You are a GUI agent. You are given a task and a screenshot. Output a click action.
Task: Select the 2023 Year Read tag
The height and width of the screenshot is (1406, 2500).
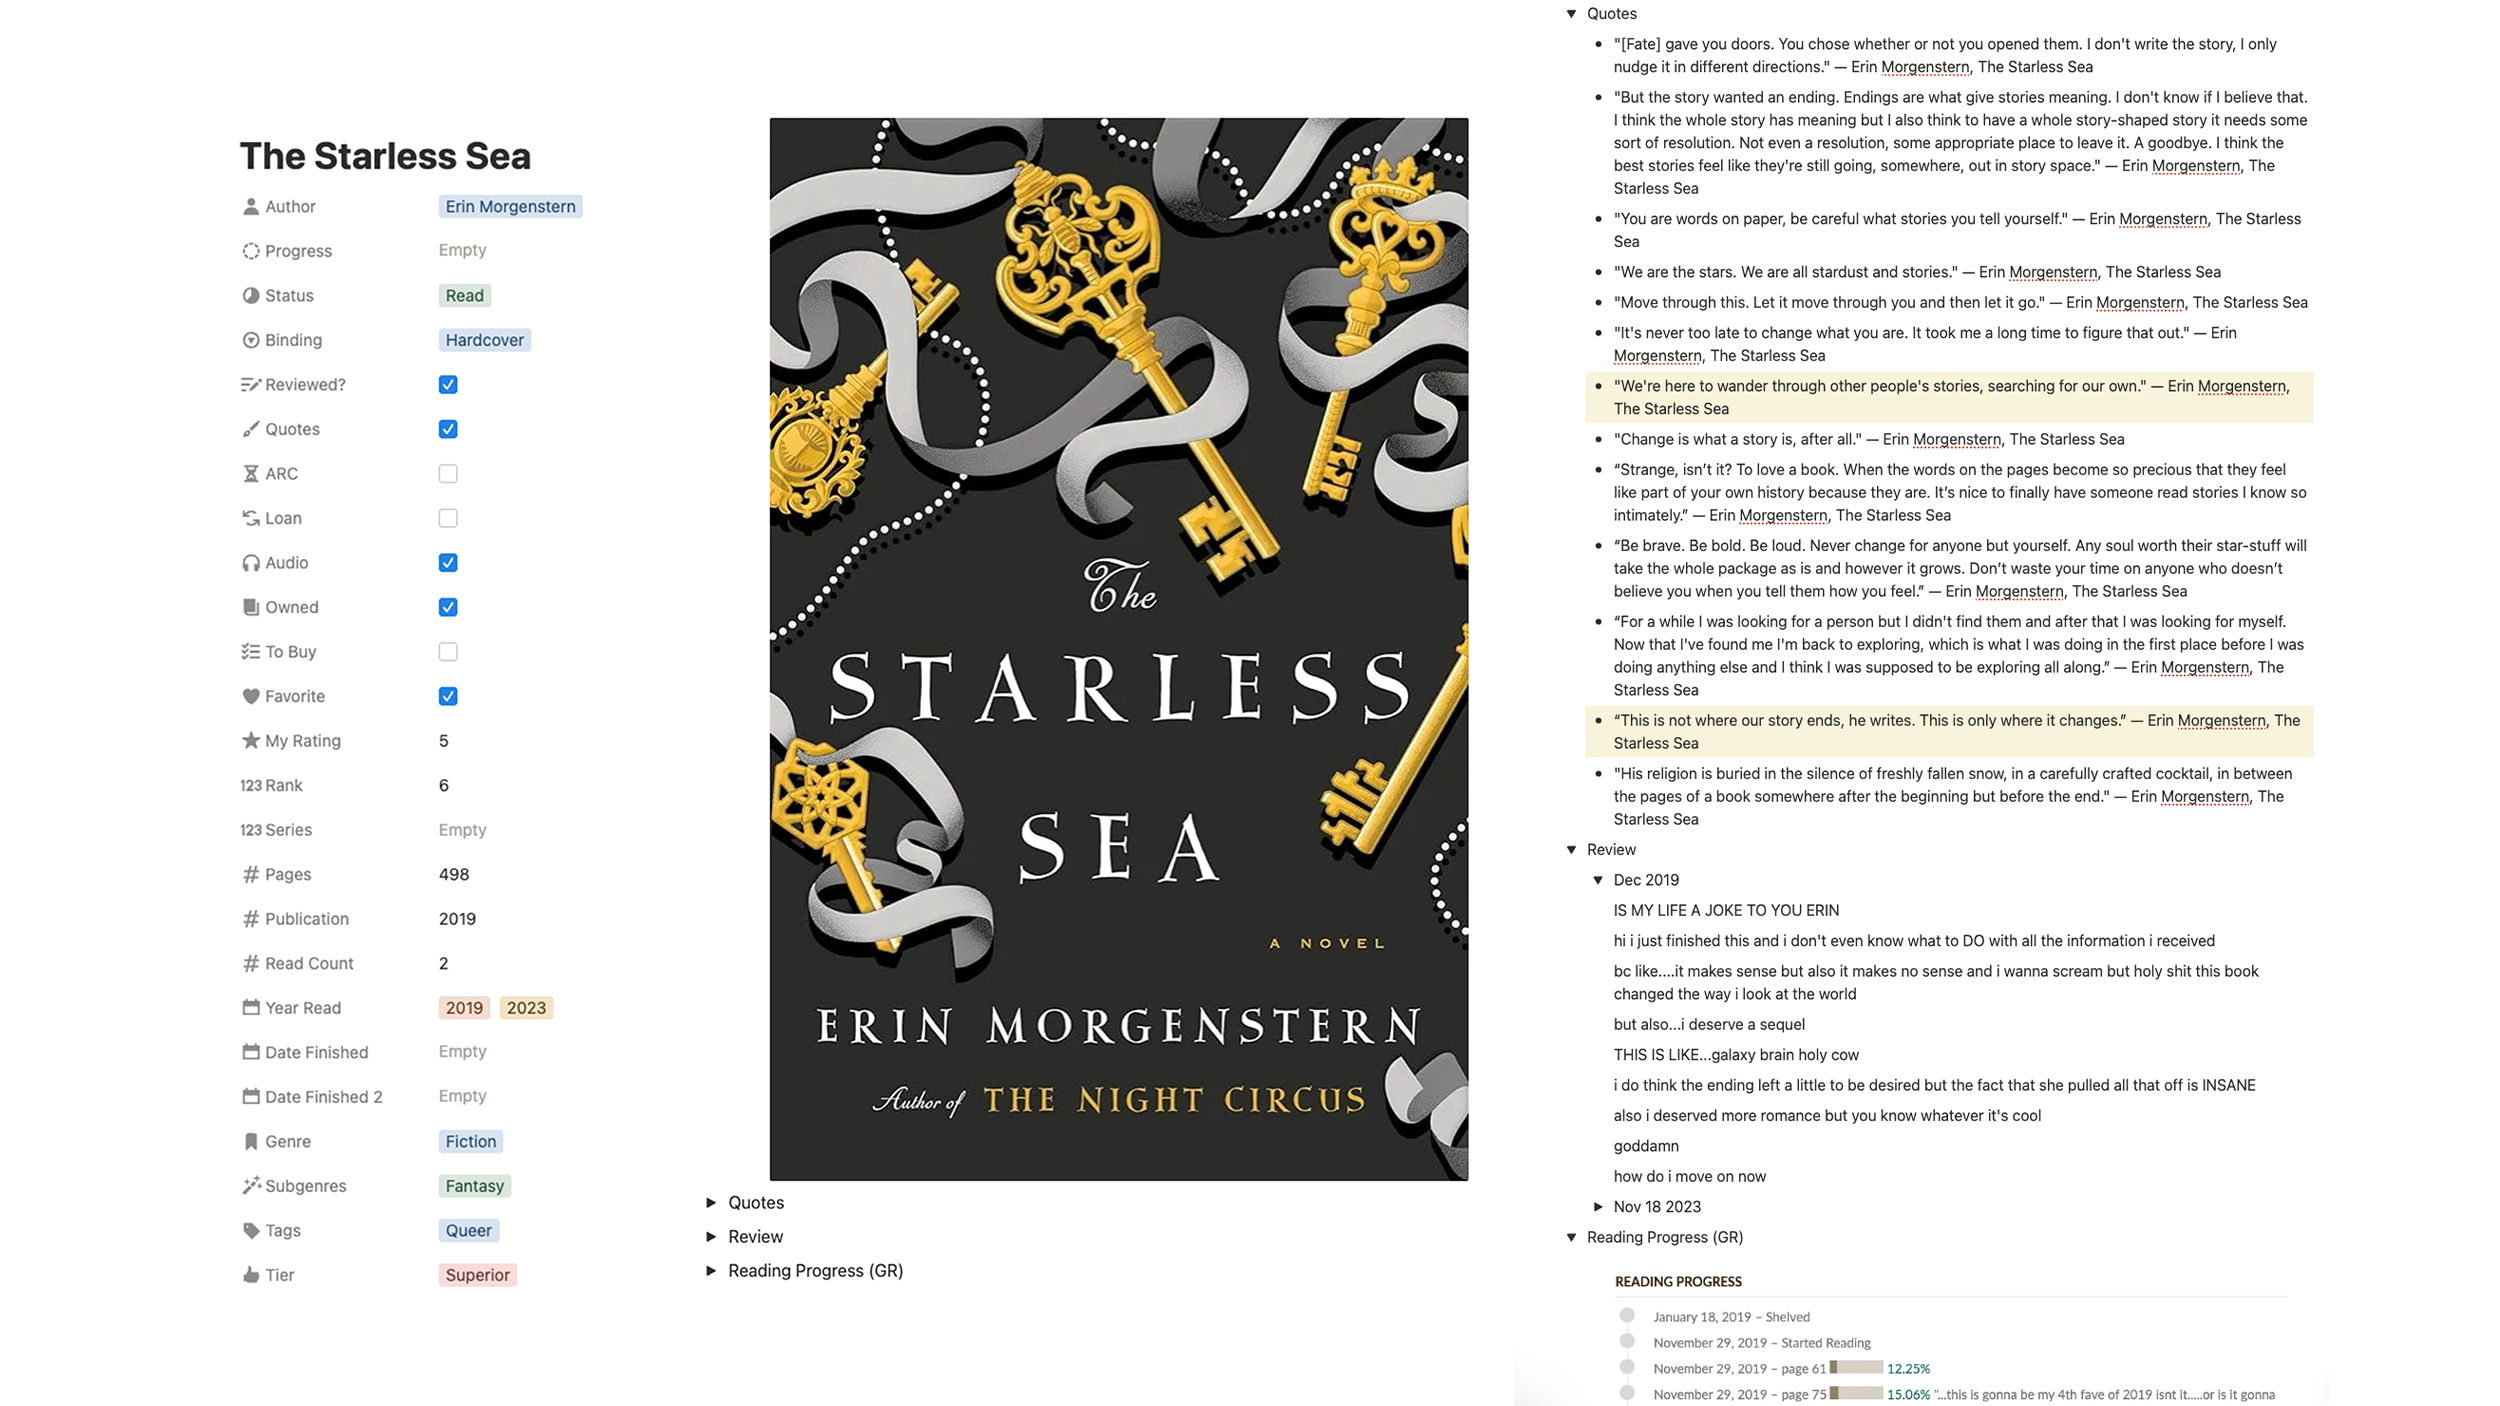(526, 1008)
